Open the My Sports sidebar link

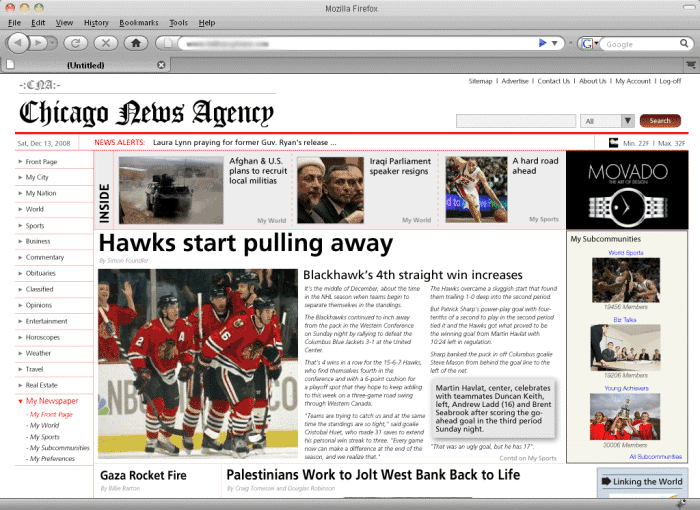[44, 437]
